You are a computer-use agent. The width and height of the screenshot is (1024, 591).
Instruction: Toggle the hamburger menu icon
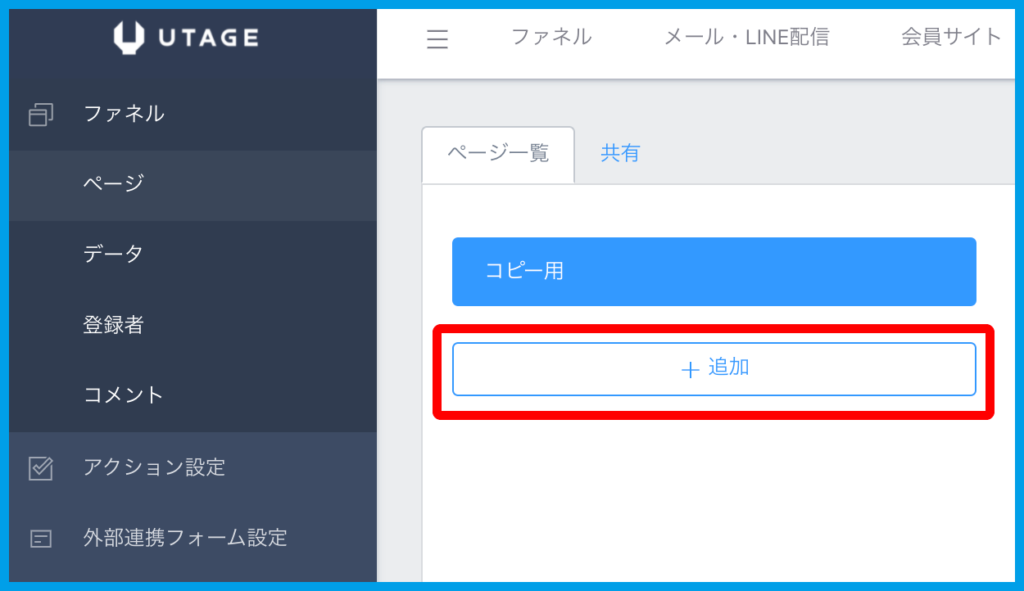[x=437, y=39]
